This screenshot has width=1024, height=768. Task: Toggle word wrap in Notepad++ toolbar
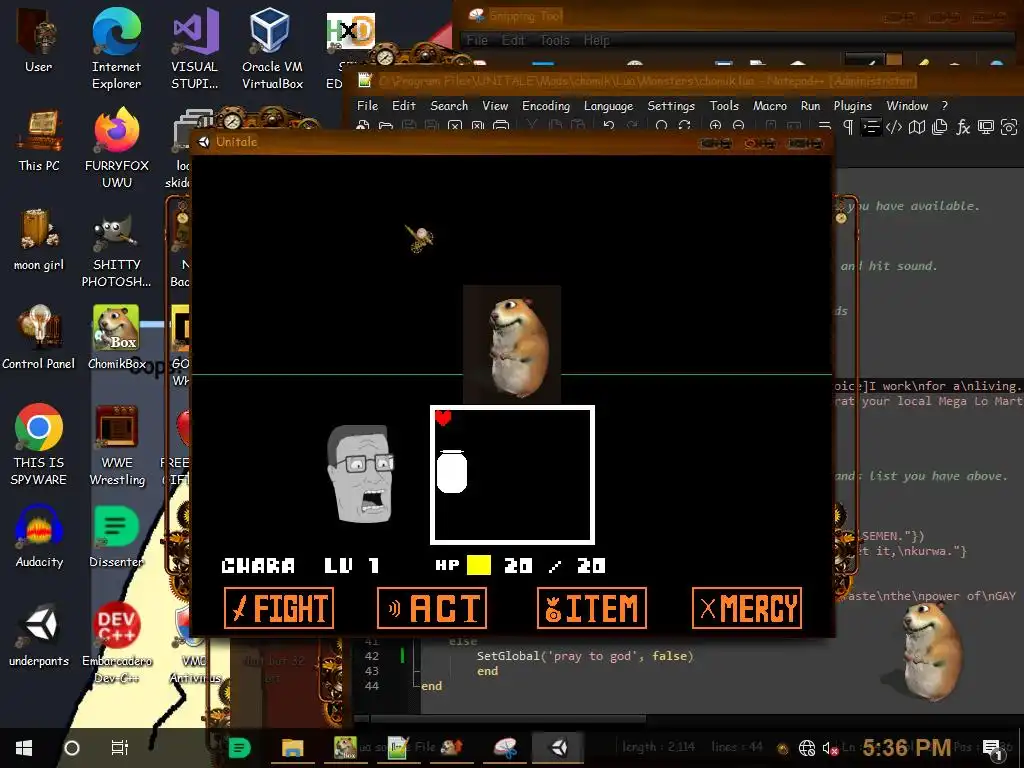(825, 127)
